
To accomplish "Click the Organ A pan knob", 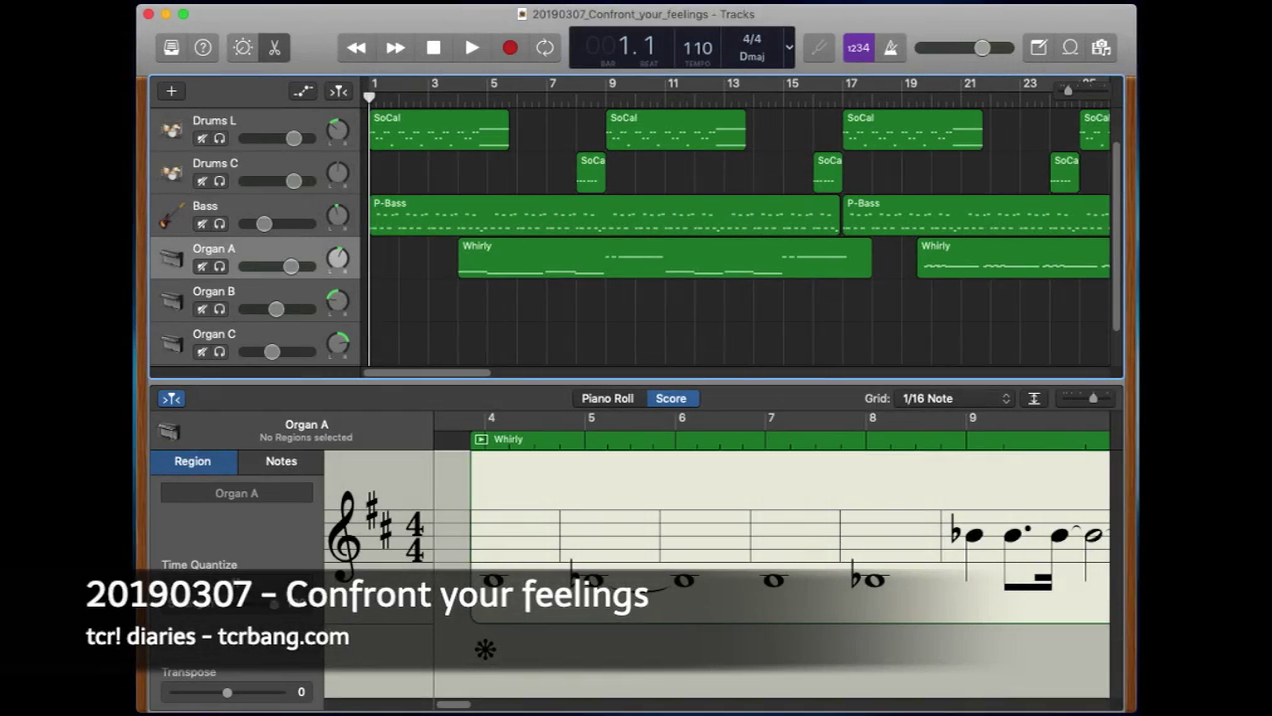I will [x=338, y=258].
